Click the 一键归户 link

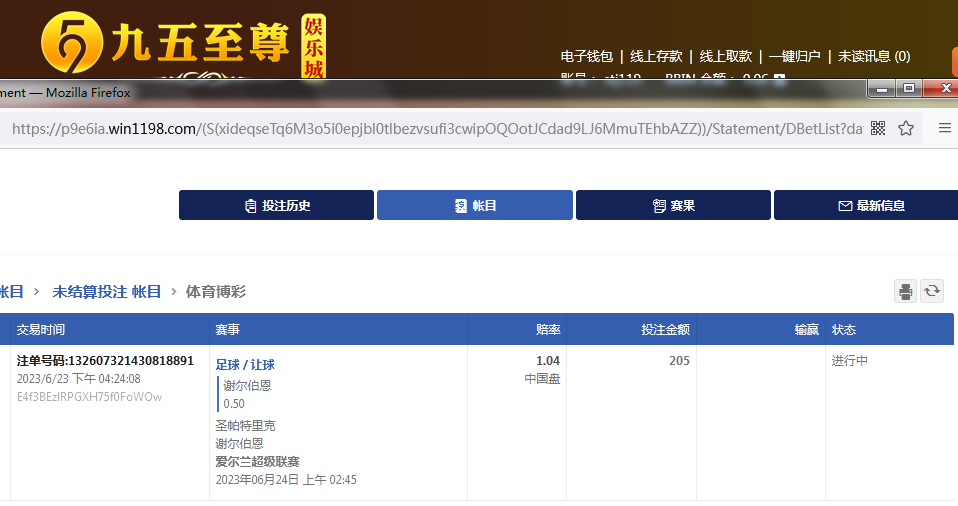pos(794,56)
